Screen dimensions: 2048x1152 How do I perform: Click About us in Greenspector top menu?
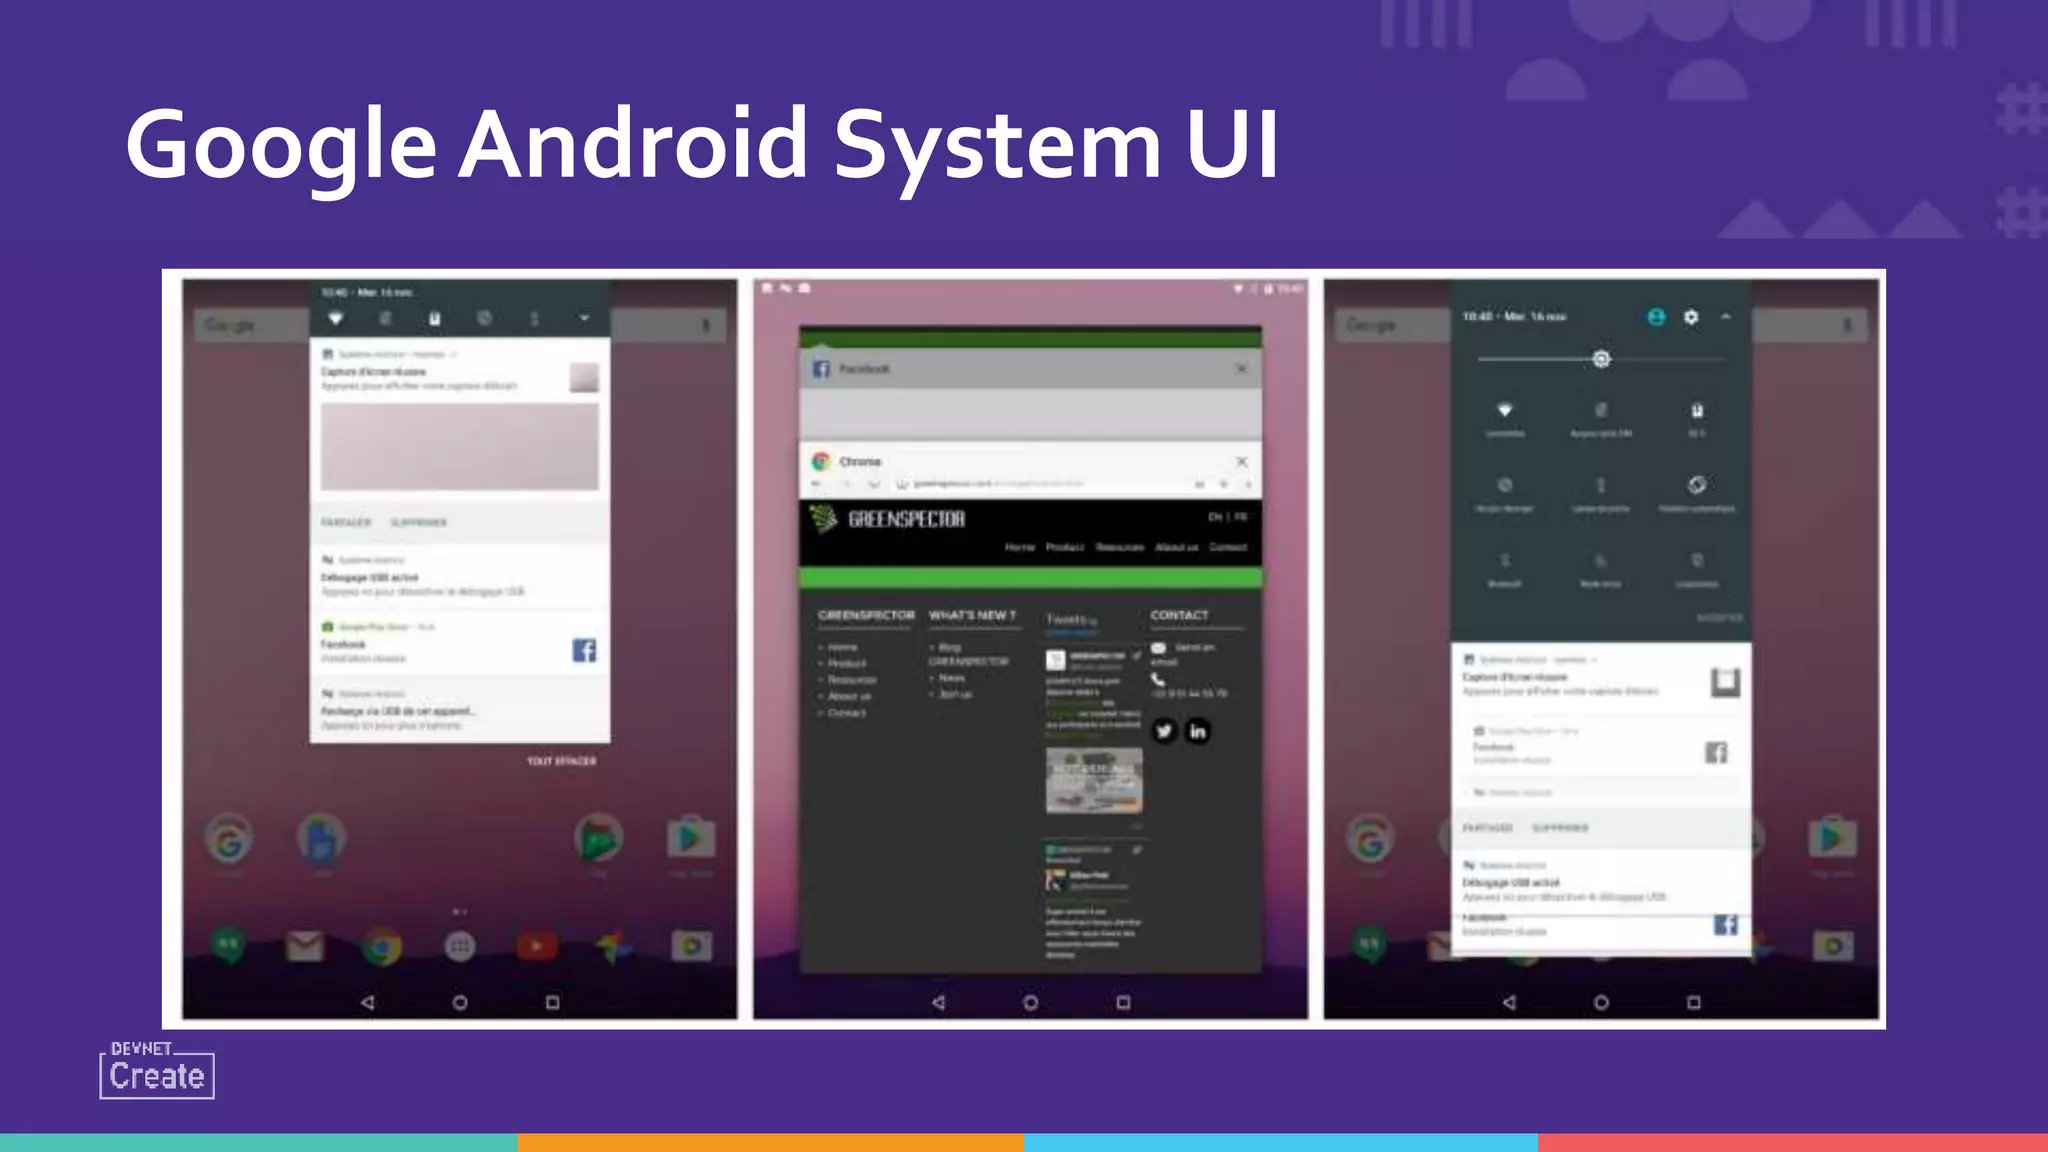[1177, 547]
